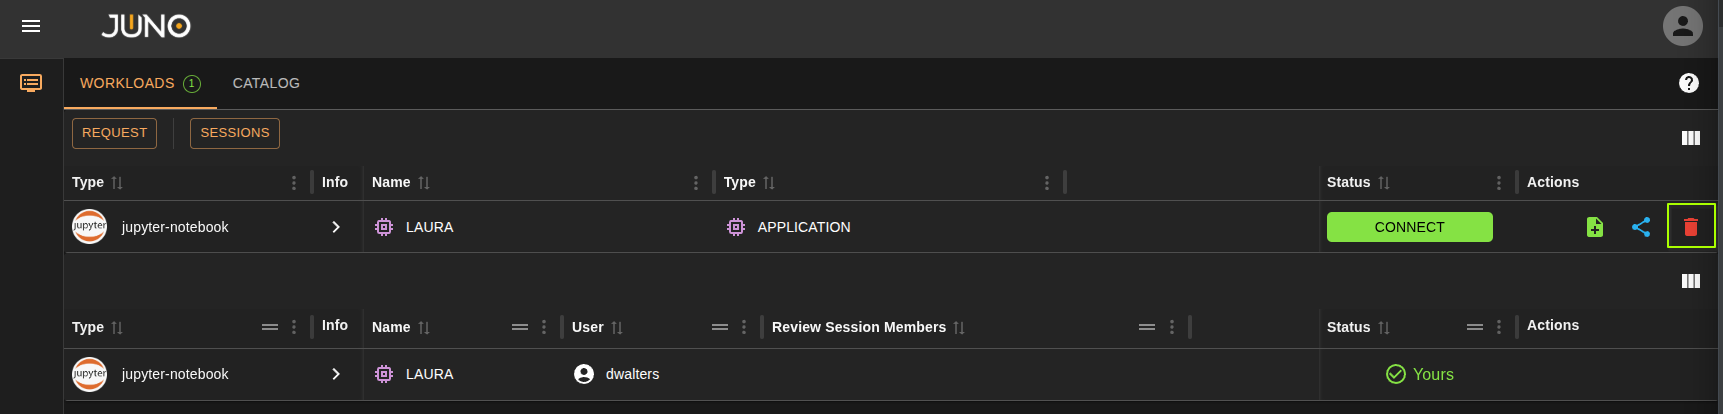Sort sessions table by User column

pyautogui.click(x=617, y=328)
